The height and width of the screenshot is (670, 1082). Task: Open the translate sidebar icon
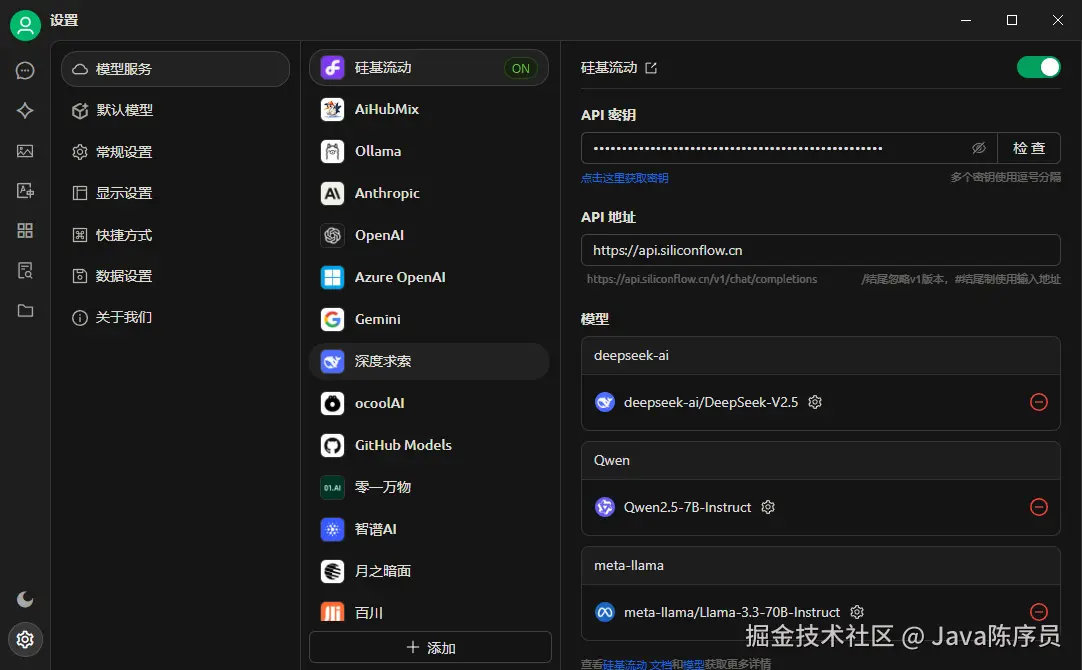pos(25,190)
